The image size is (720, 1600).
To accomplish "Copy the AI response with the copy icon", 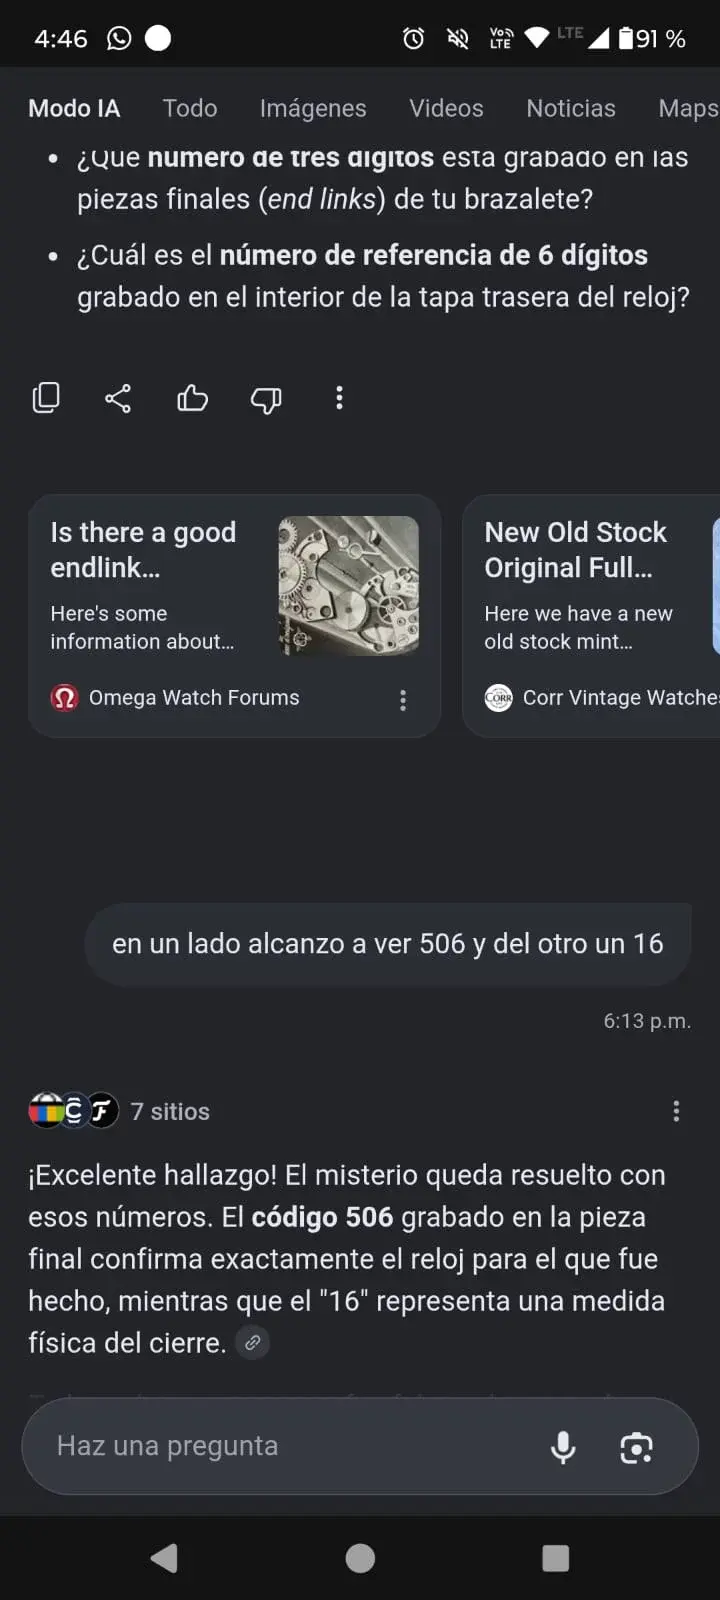I will pyautogui.click(x=46, y=398).
